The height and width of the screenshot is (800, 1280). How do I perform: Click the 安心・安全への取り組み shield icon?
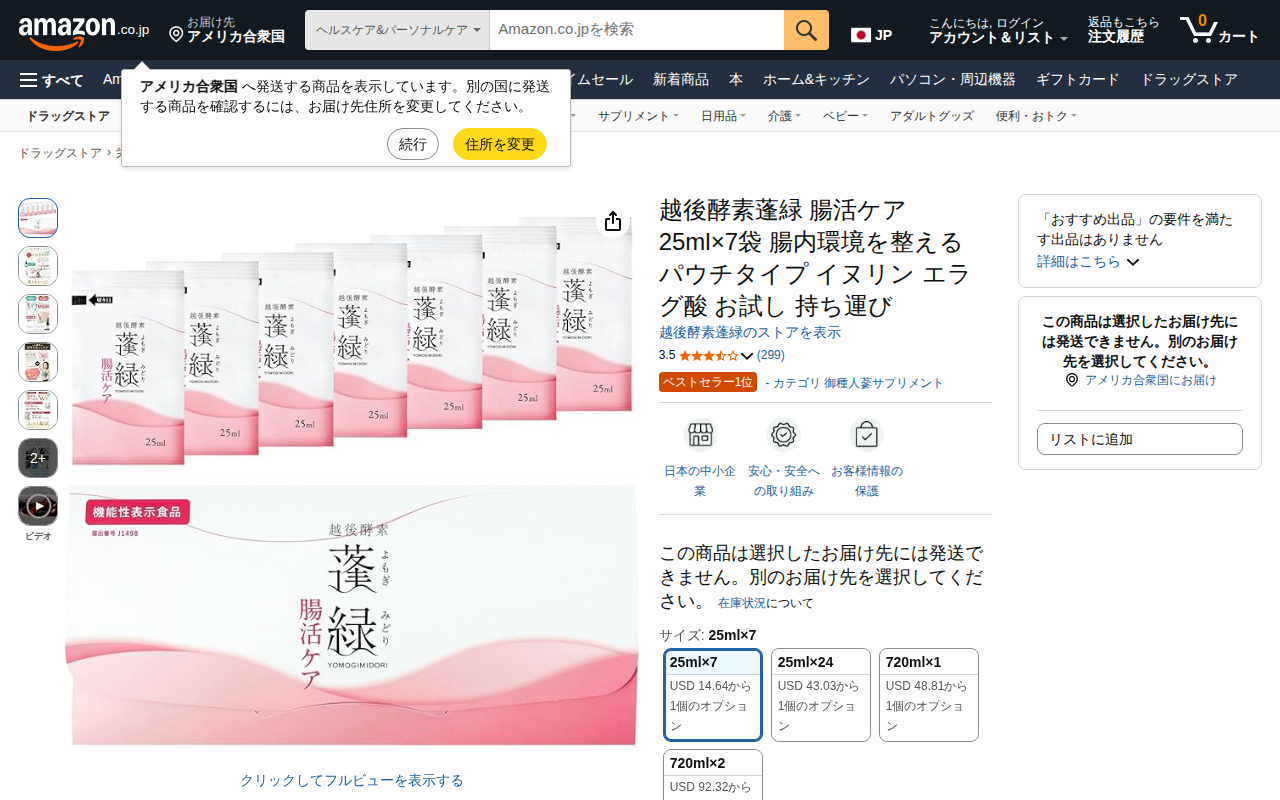click(784, 435)
